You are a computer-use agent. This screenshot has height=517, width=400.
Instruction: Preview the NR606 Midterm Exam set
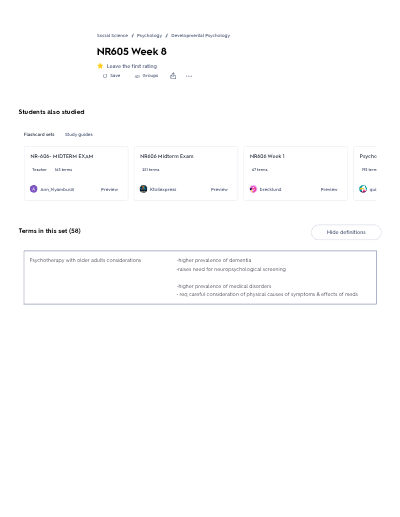(219, 189)
